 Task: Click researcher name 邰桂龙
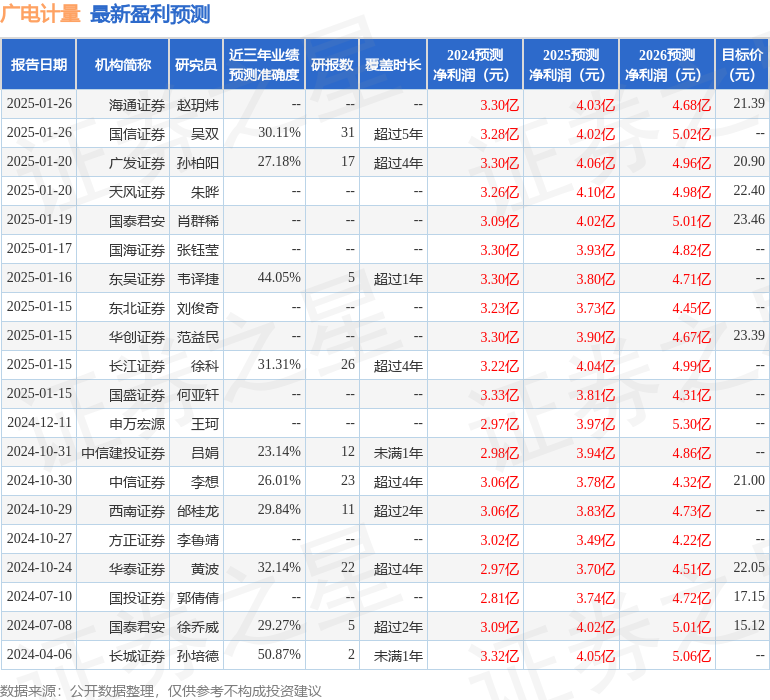[197, 511]
